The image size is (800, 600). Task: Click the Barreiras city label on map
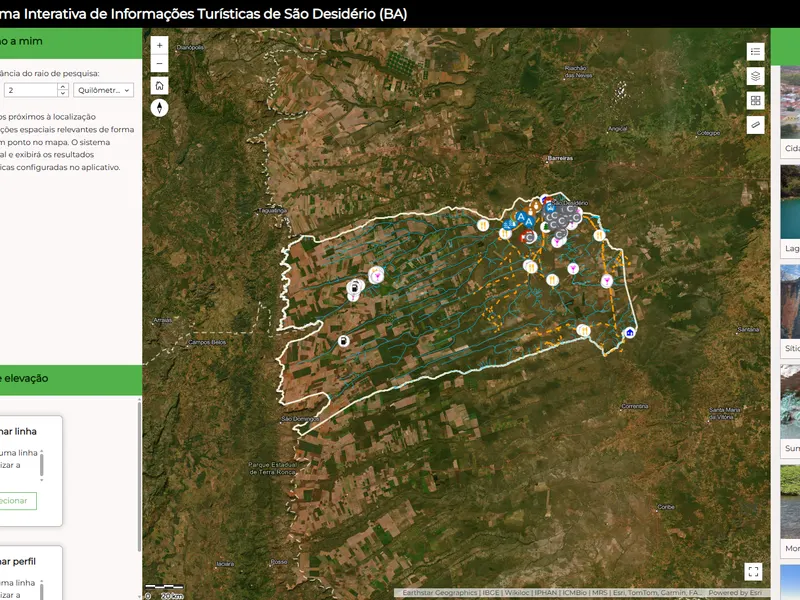(560, 159)
